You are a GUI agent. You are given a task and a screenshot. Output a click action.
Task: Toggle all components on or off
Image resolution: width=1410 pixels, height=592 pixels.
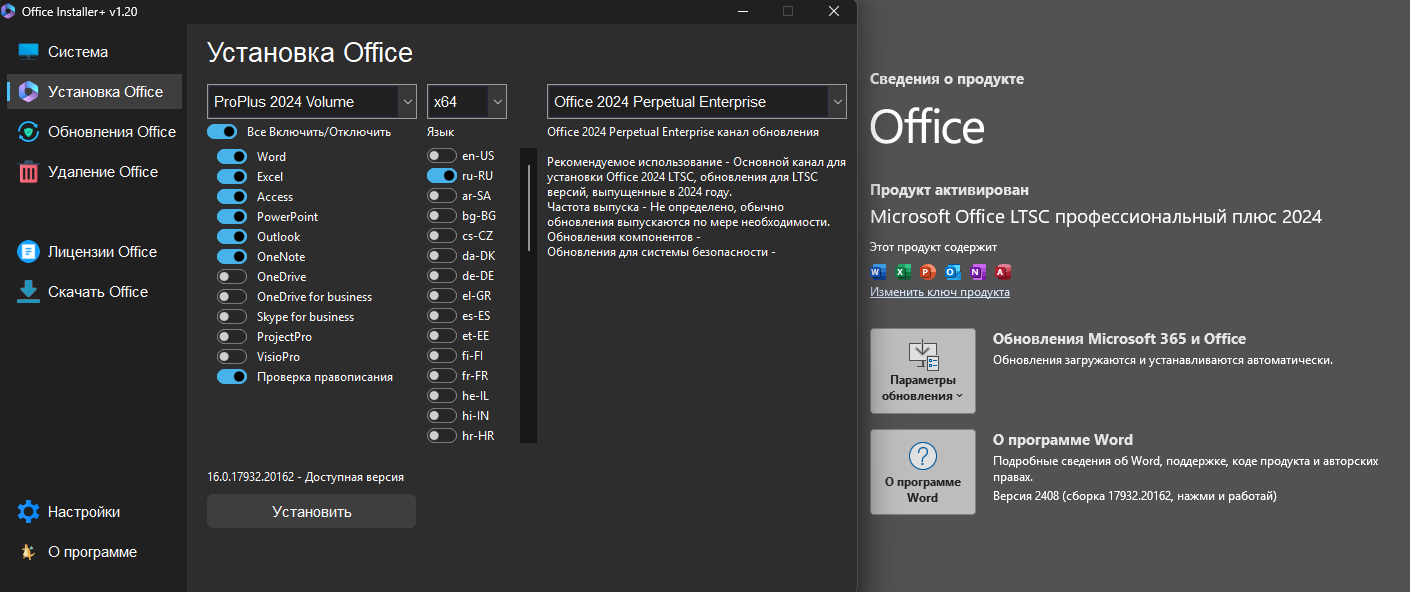point(222,132)
